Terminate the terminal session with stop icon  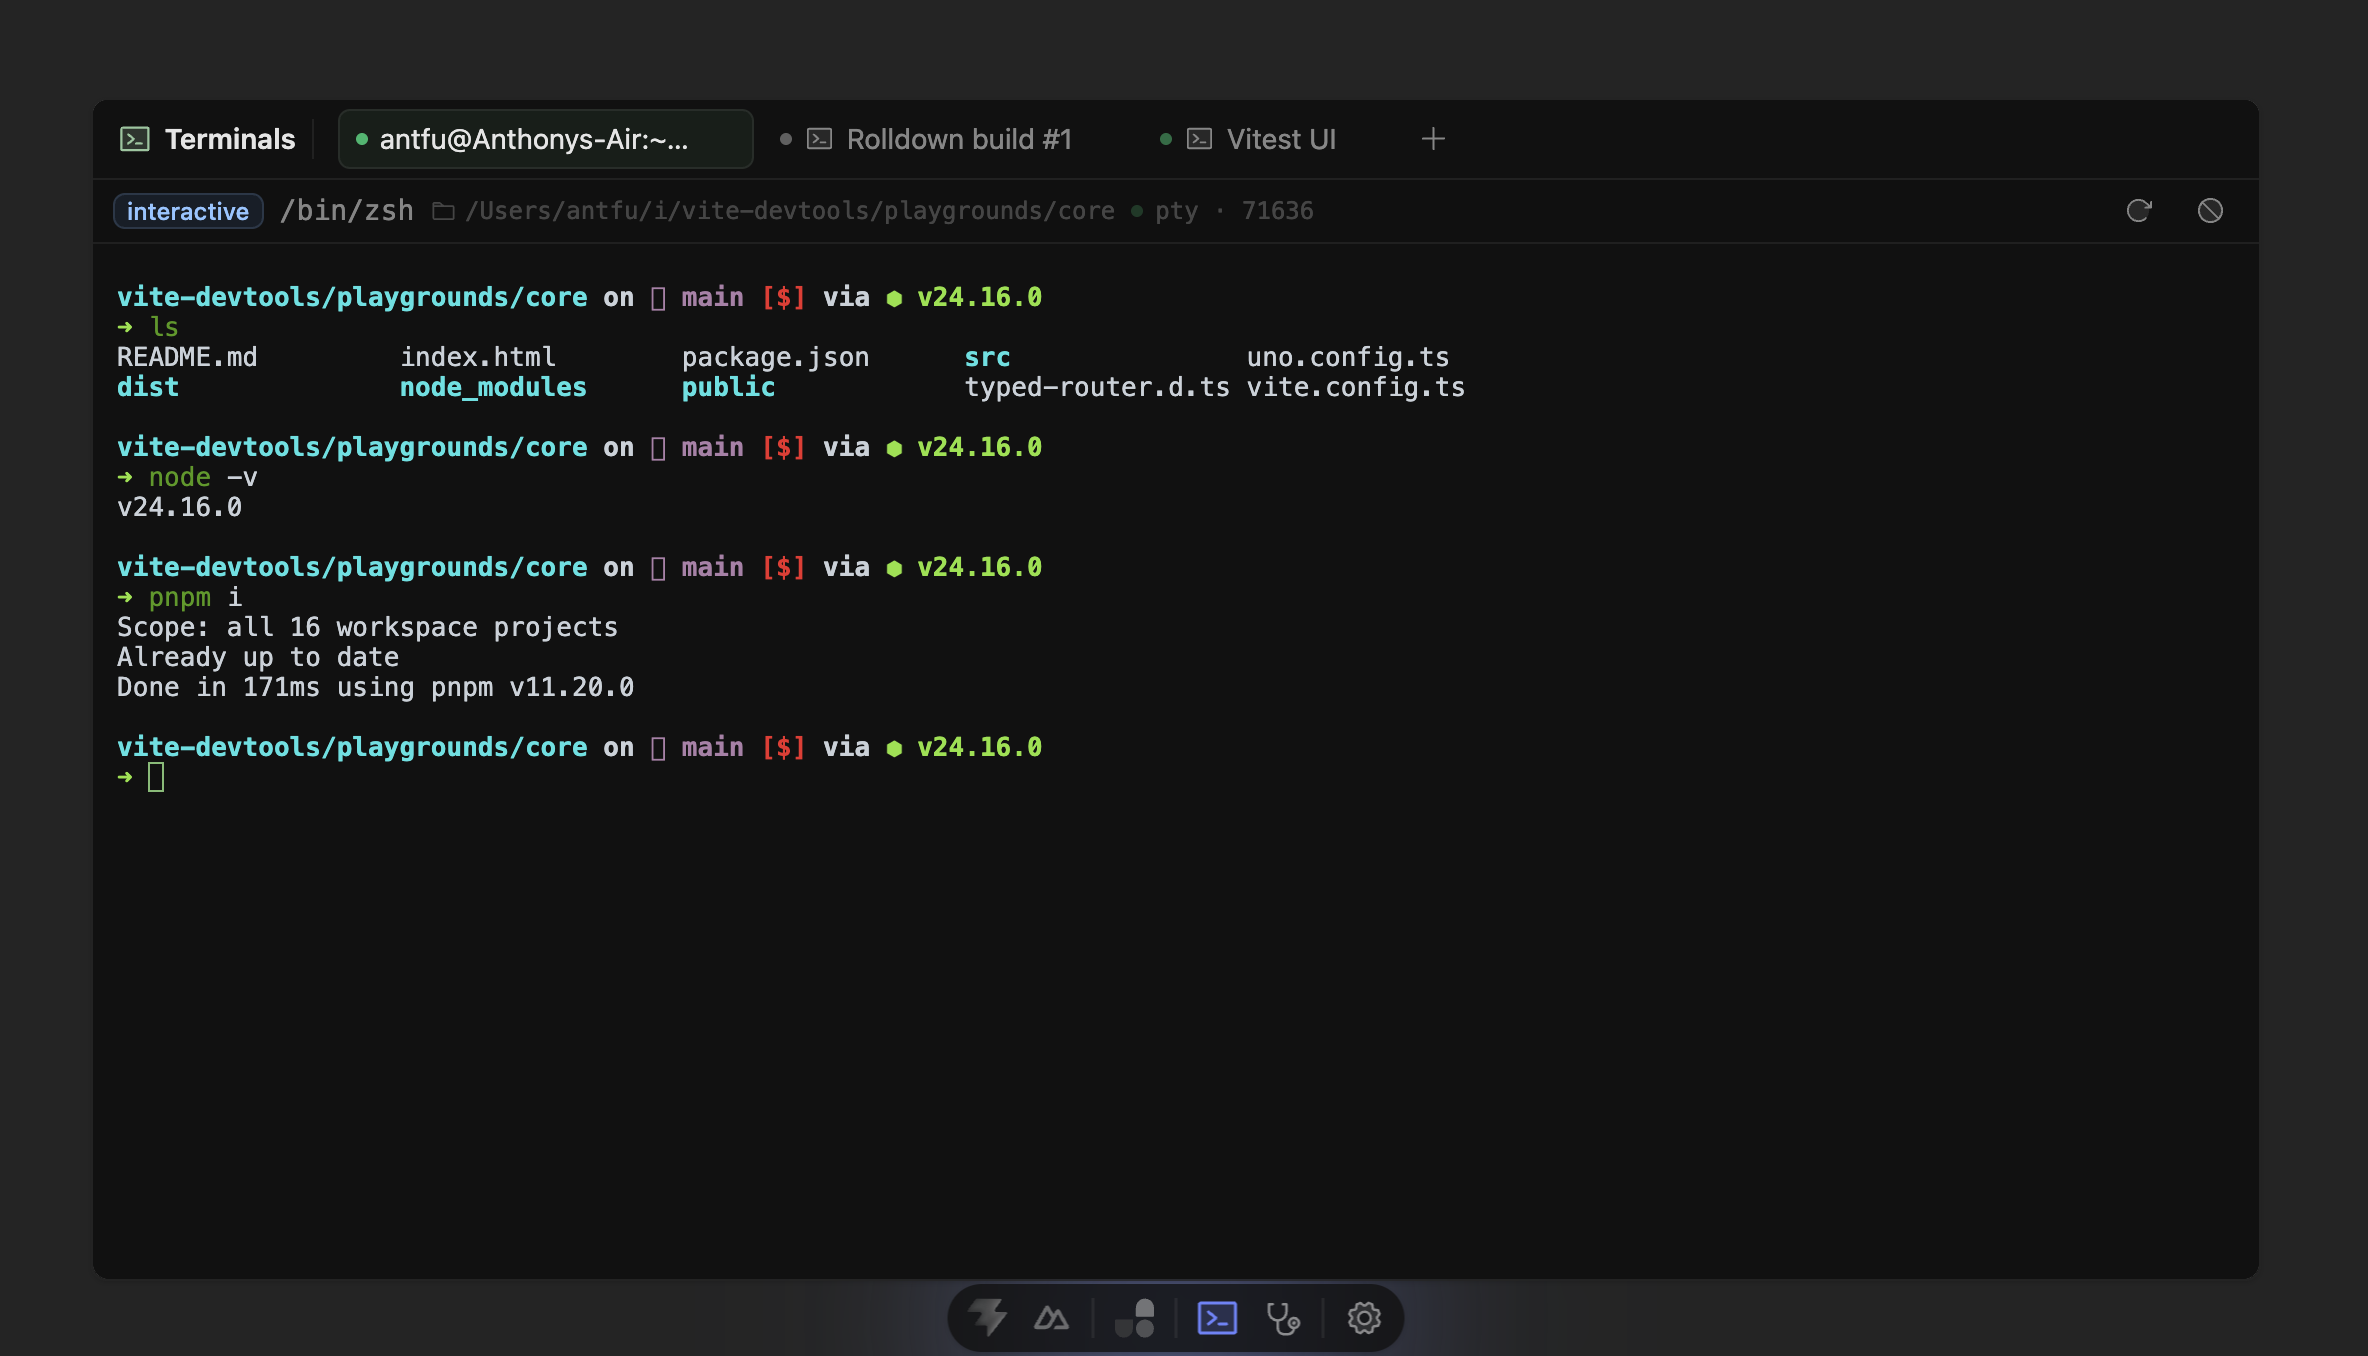(2210, 211)
